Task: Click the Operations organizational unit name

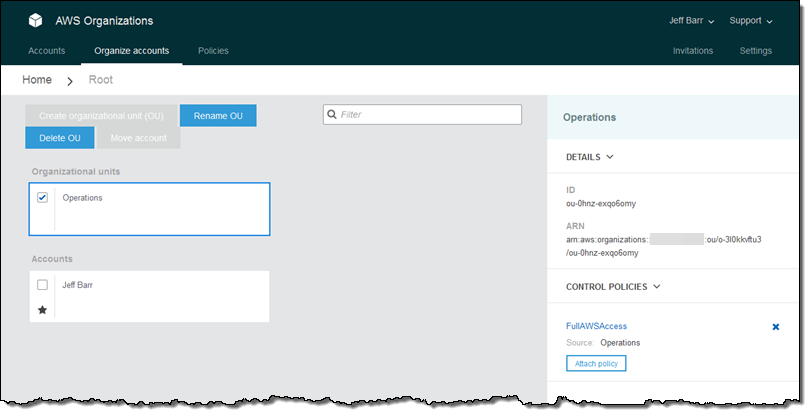Action: click(82, 198)
